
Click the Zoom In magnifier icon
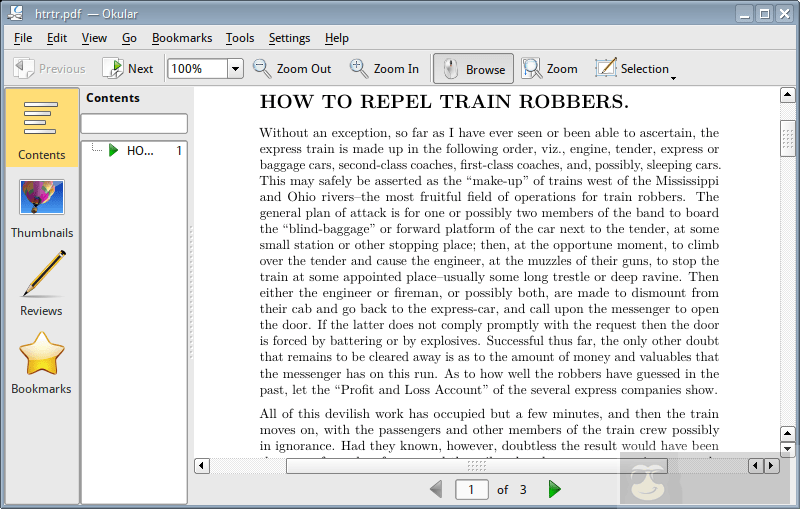pyautogui.click(x=359, y=69)
